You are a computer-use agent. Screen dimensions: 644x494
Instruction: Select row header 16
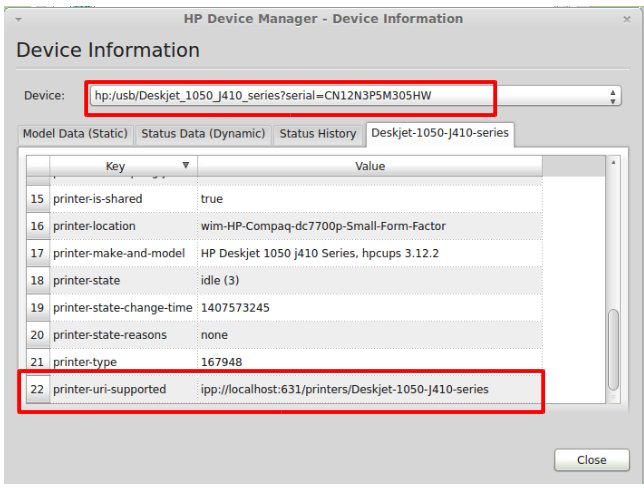(38, 226)
